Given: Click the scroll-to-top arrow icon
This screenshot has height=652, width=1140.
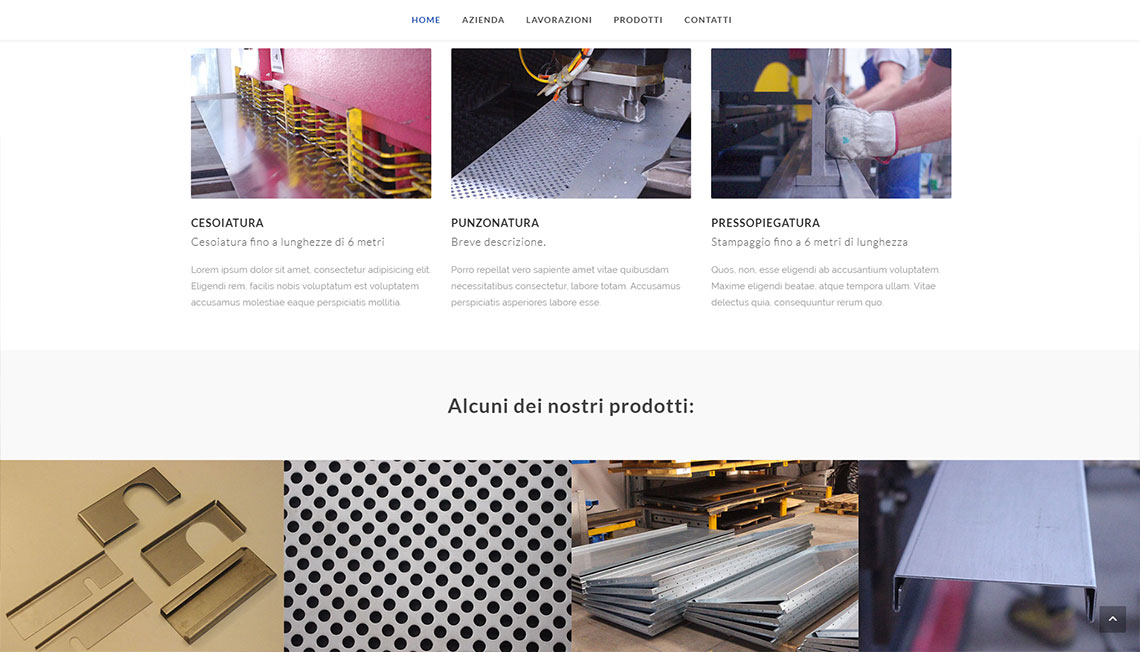Looking at the screenshot, I should click(1112, 619).
